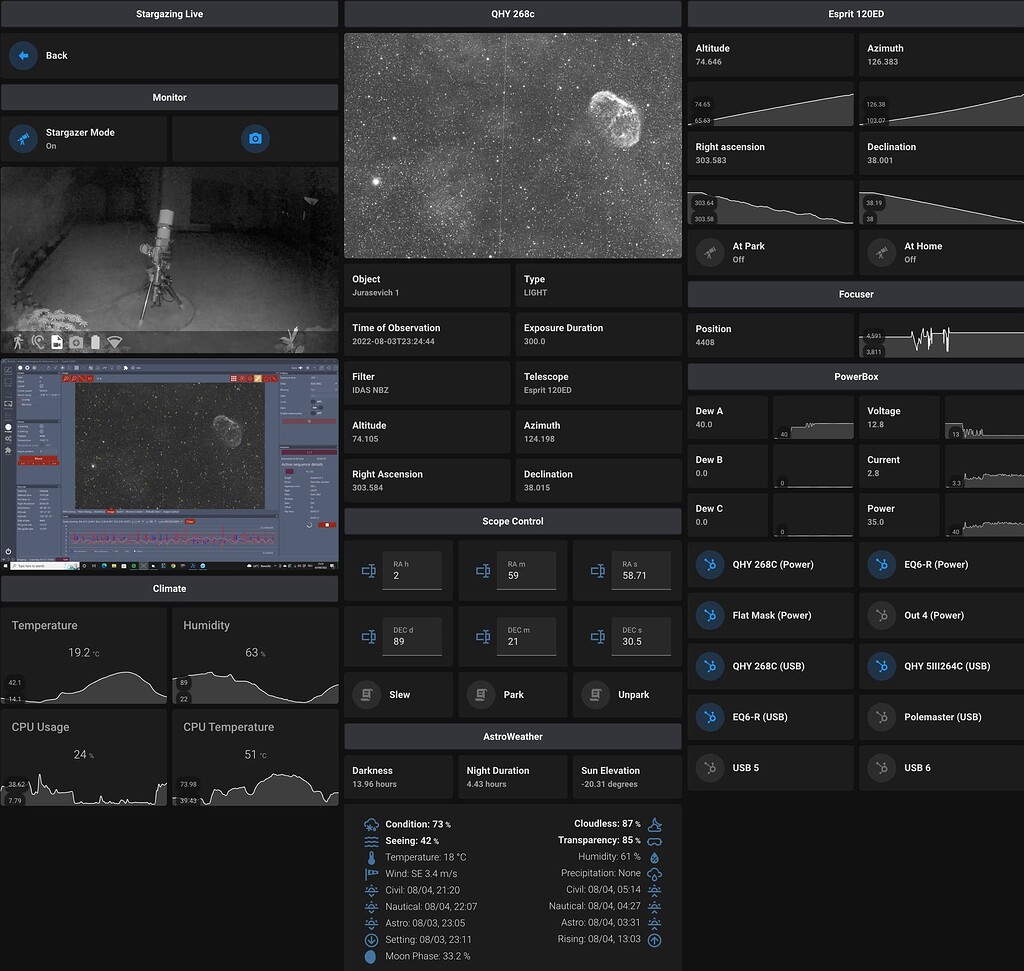This screenshot has width=1024, height=971.
Task: Select the motion detection icon on camera feed
Action: pos(20,342)
